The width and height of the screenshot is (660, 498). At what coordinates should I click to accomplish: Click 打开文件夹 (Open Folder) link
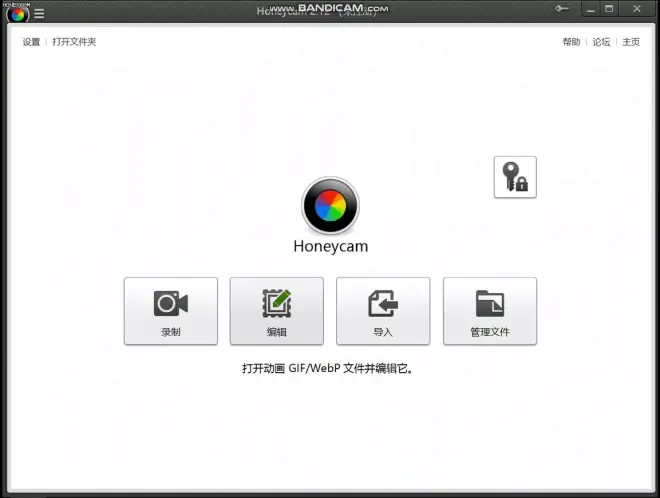[74, 42]
